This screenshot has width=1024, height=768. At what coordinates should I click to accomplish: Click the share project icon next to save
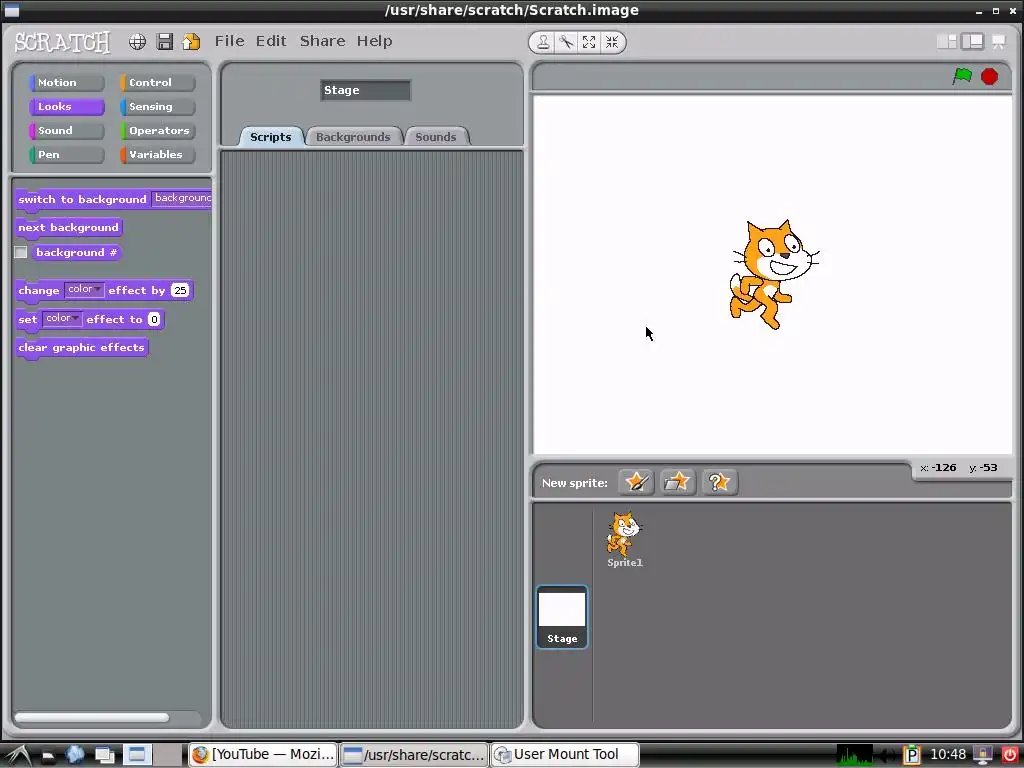coord(191,42)
